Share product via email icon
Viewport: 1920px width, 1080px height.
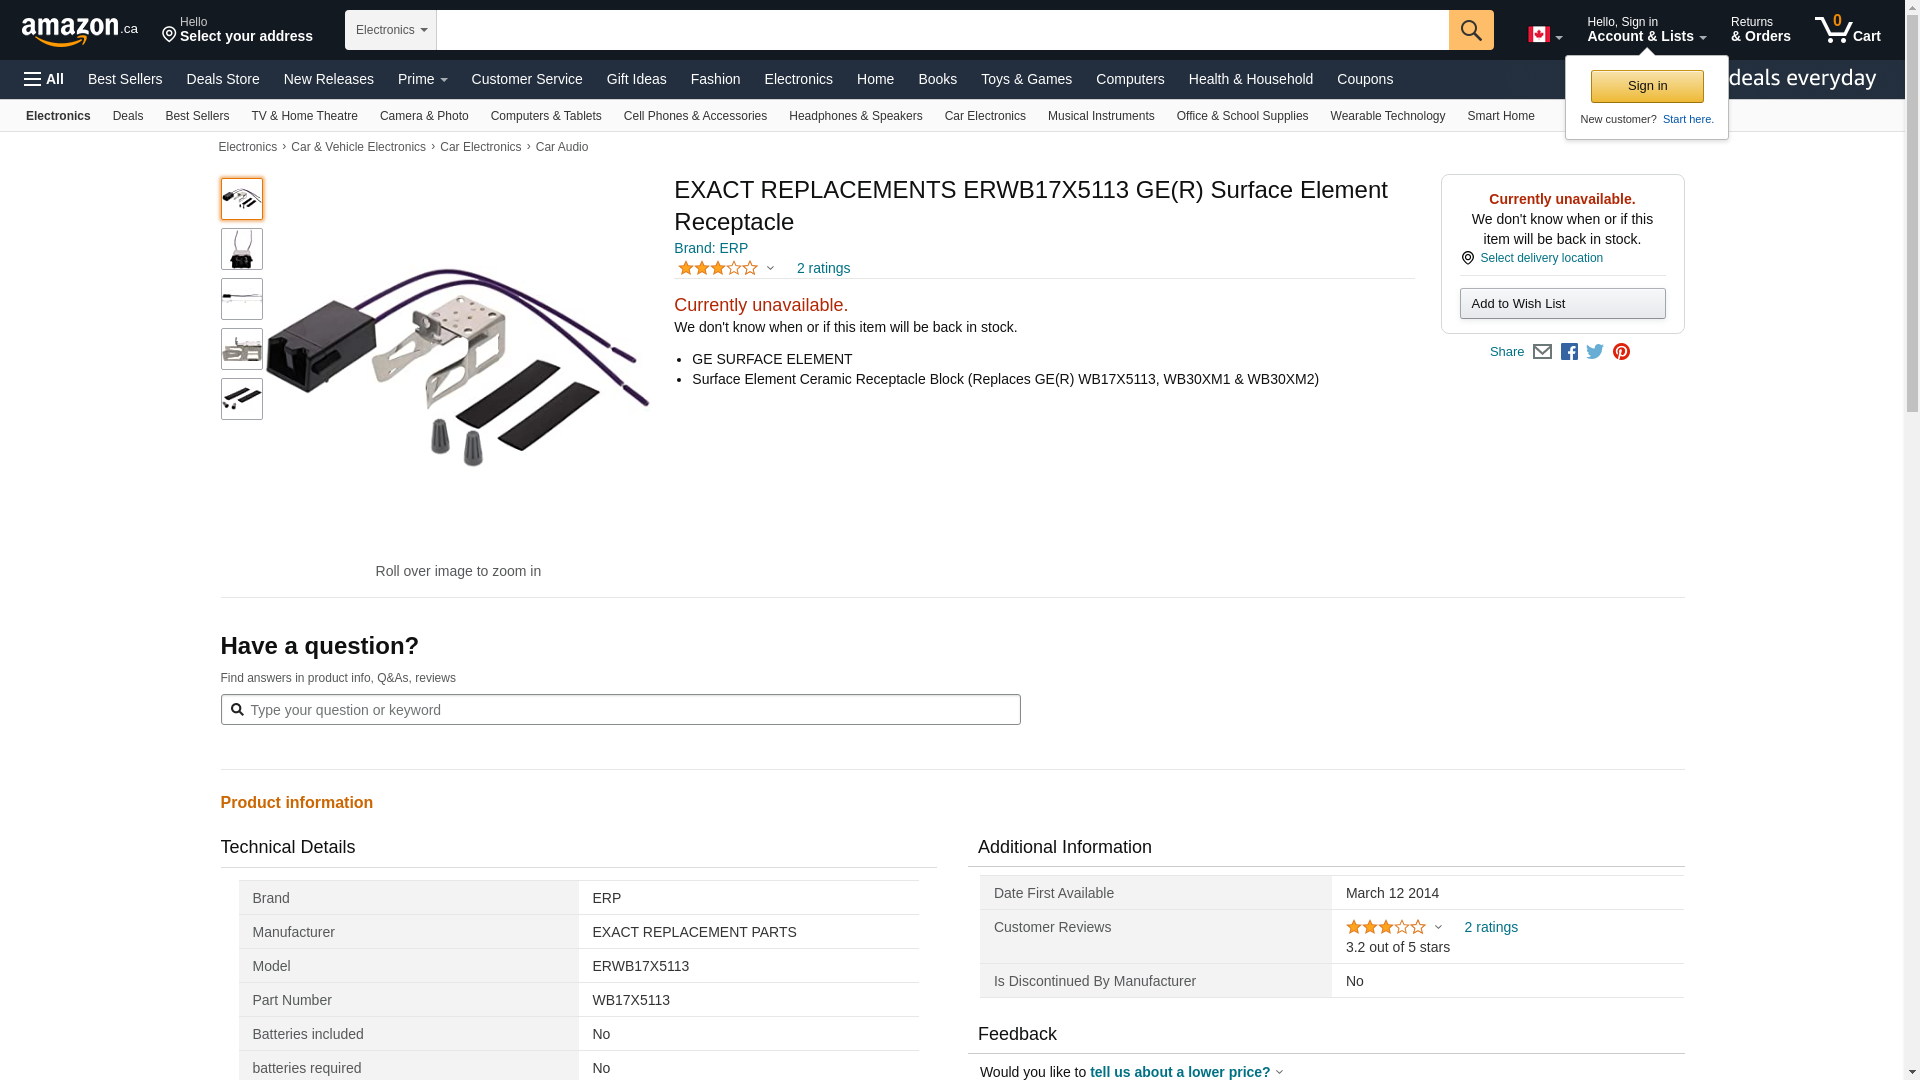1542,352
